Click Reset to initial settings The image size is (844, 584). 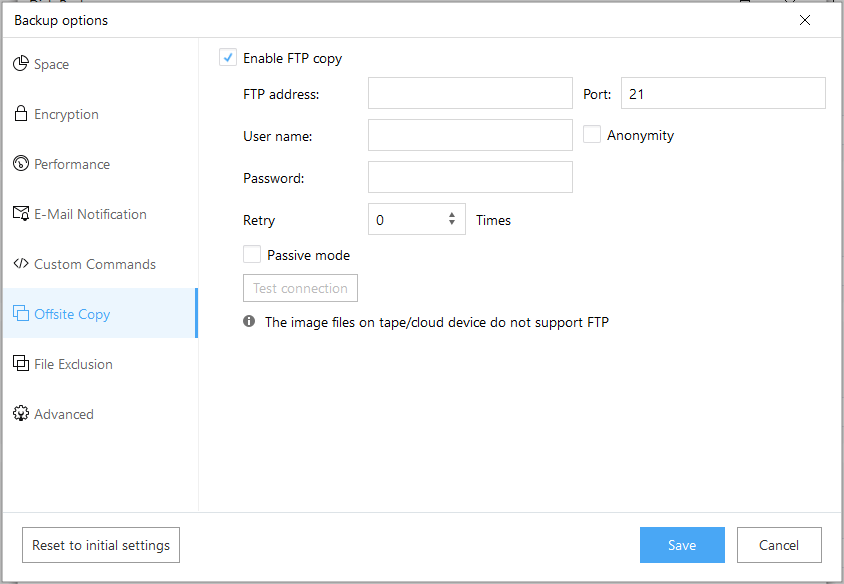pos(101,545)
